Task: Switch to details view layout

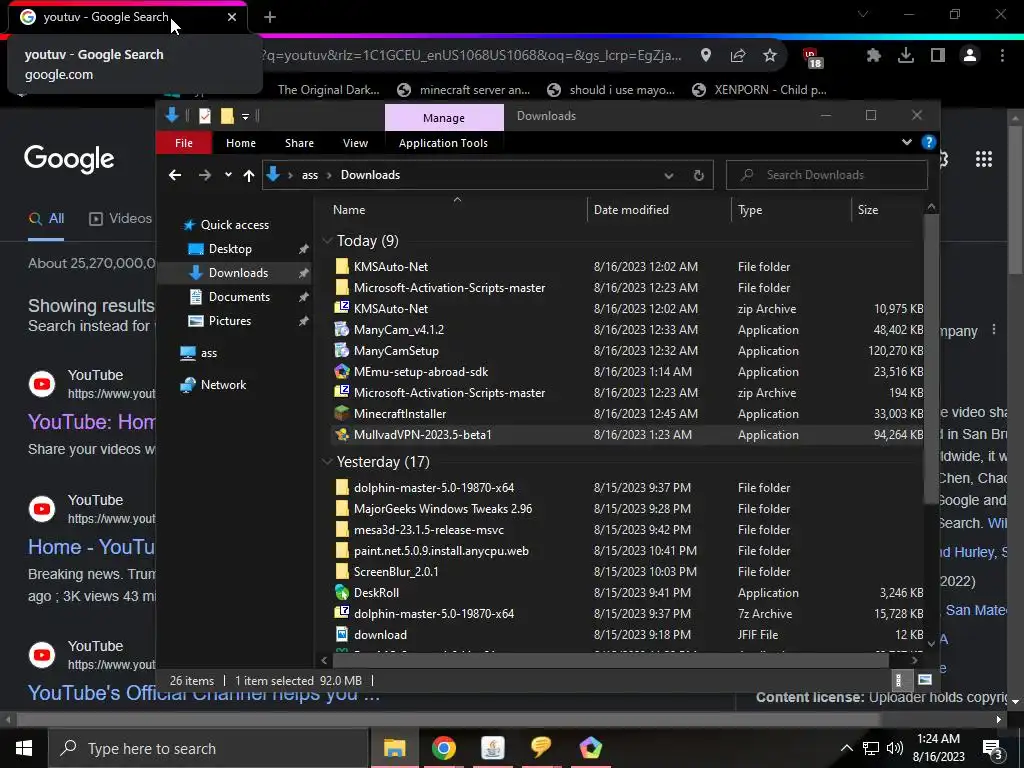Action: (899, 680)
